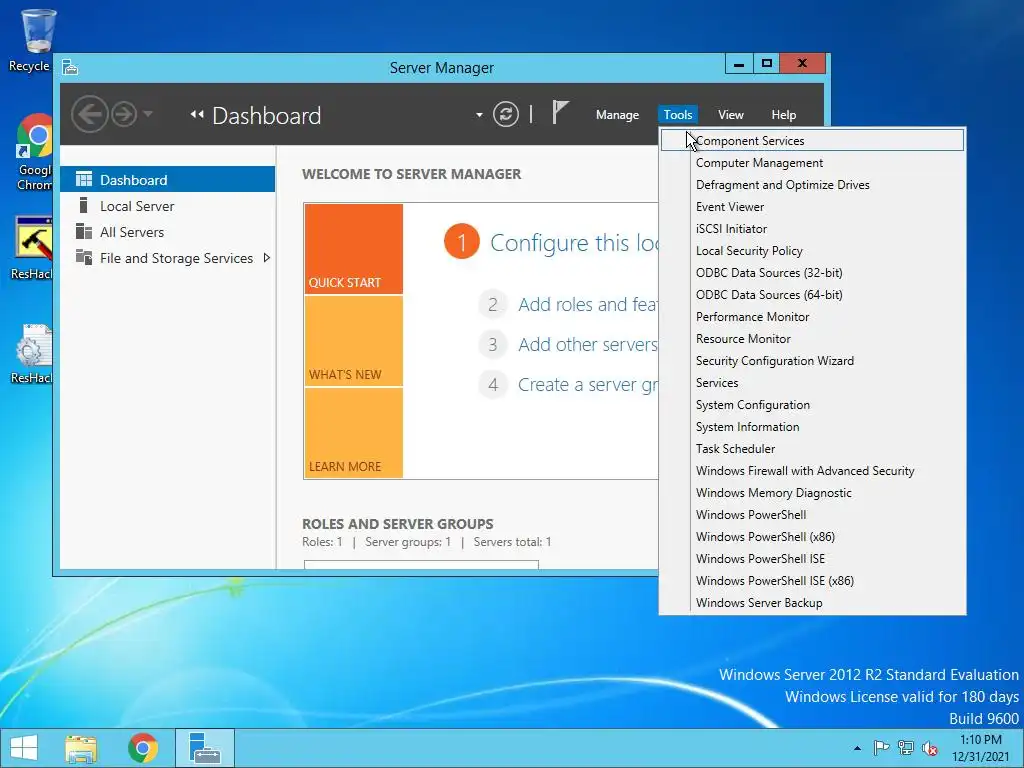The image size is (1024, 768).
Task: Open the navigation history dropdown arrow
Action: [148, 114]
